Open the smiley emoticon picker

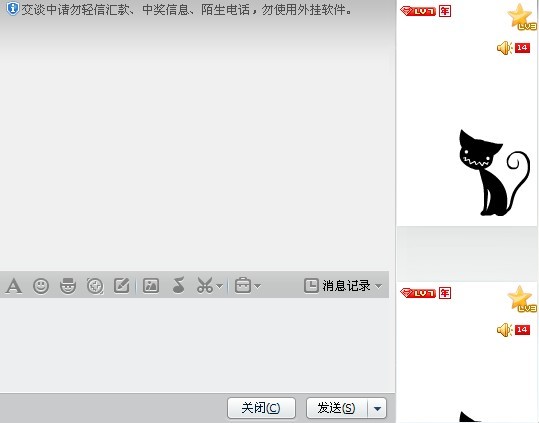(x=41, y=286)
